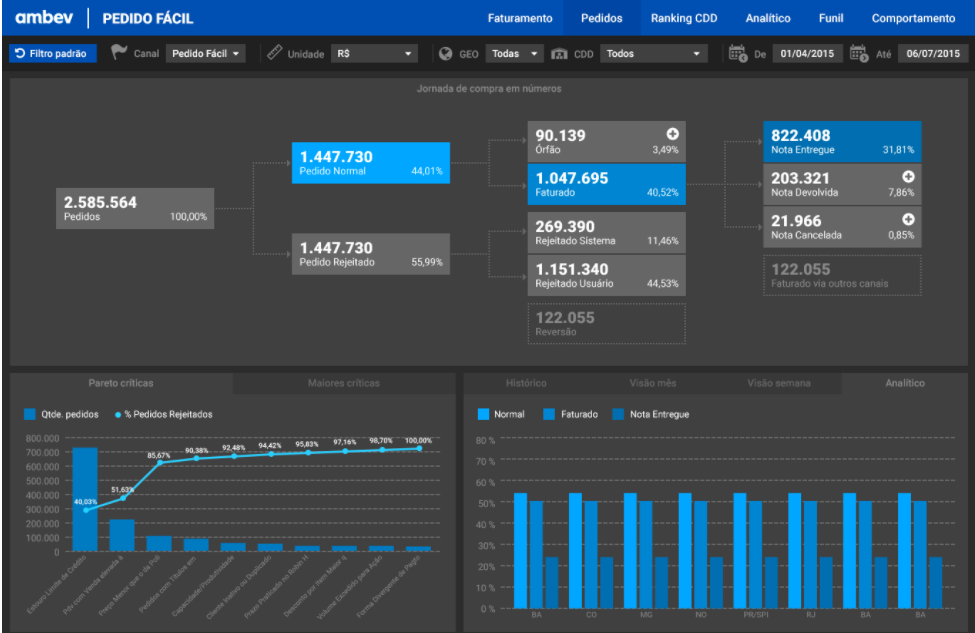The width and height of the screenshot is (975, 633).
Task: Expand the Nota Cancelada plus icon
Action: [x=908, y=219]
